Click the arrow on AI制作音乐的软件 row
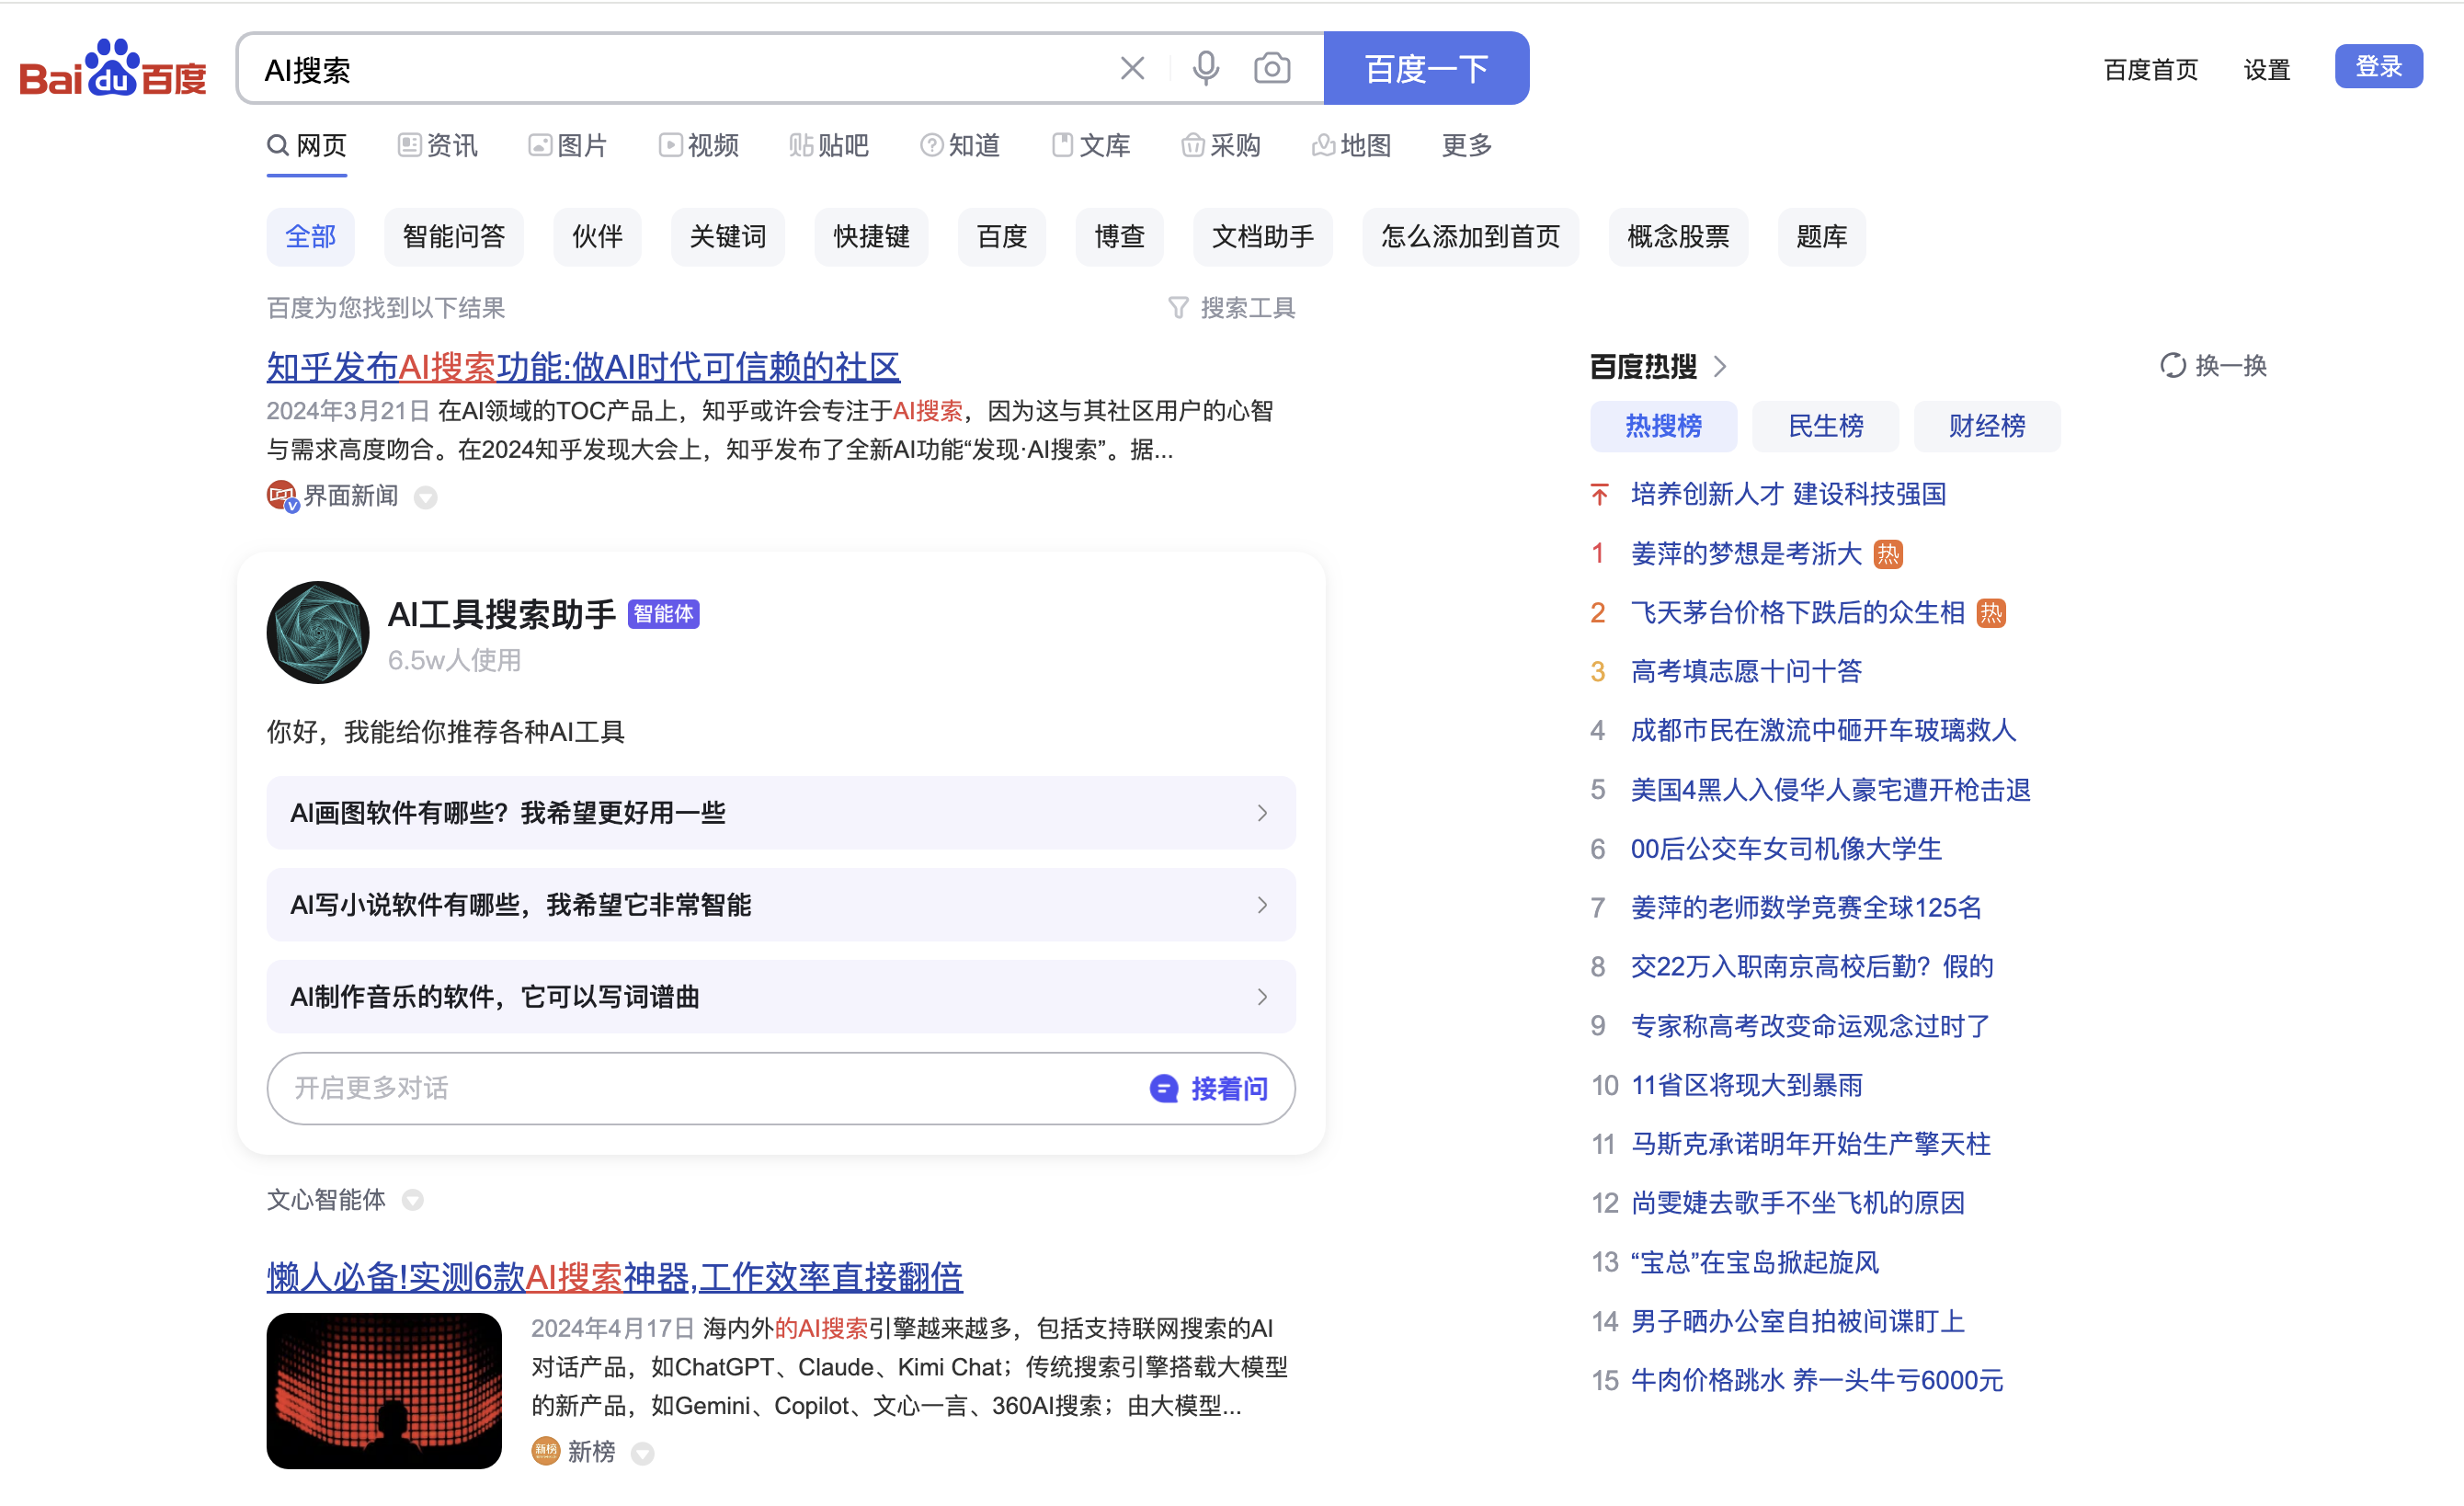The width and height of the screenshot is (2464, 1506). tap(1262, 997)
